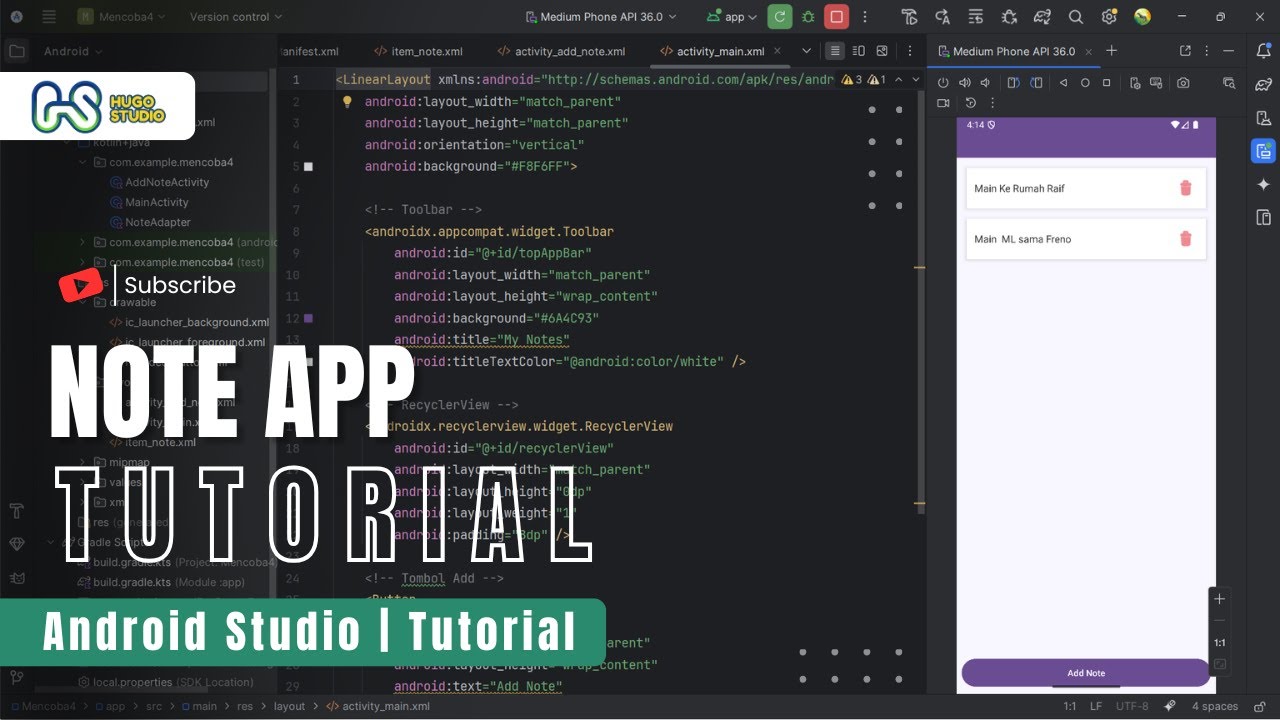This screenshot has width=1280, height=720.
Task: Start debugging with the bug icon
Action: point(808,17)
